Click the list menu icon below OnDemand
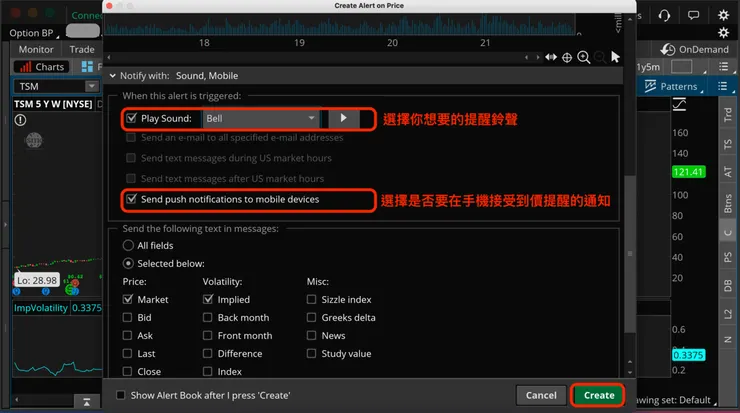The height and width of the screenshot is (413, 740). (723, 67)
